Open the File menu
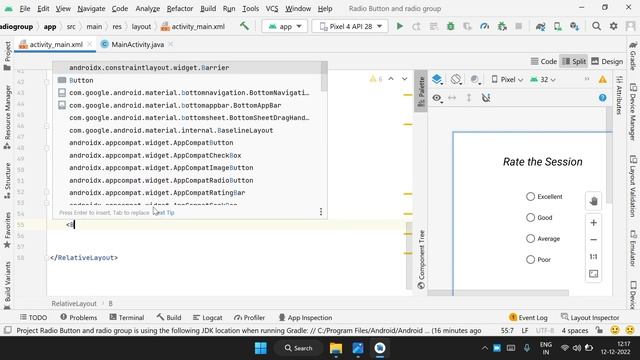This screenshot has width=640, height=360. (24, 9)
